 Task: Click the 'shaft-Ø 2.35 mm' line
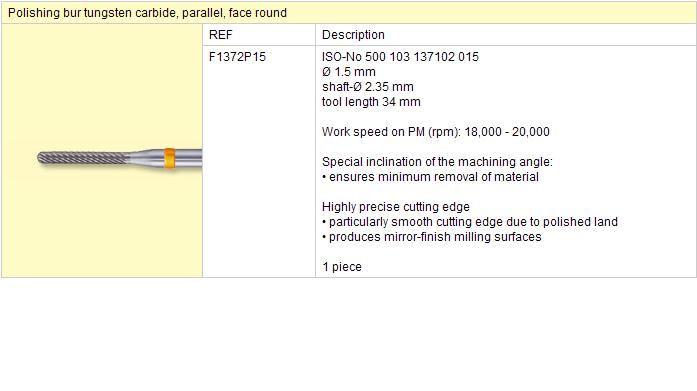point(368,87)
